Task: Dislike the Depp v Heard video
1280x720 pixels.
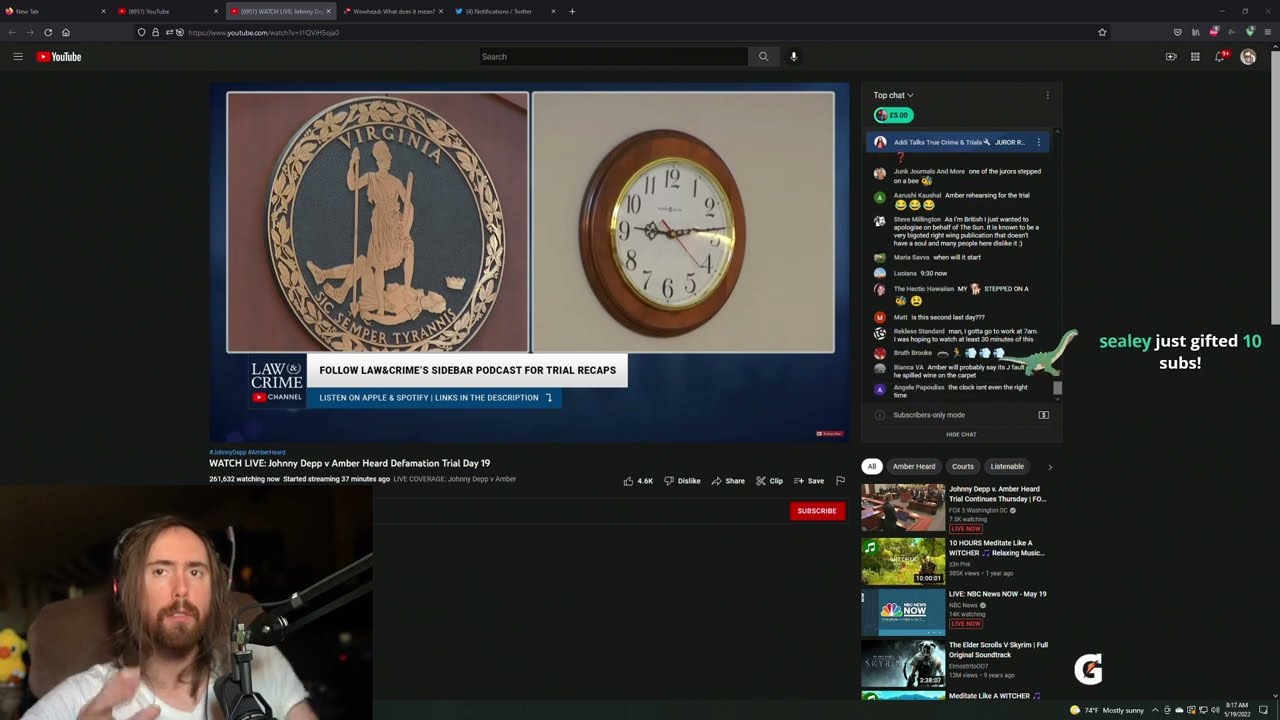Action: [682, 481]
